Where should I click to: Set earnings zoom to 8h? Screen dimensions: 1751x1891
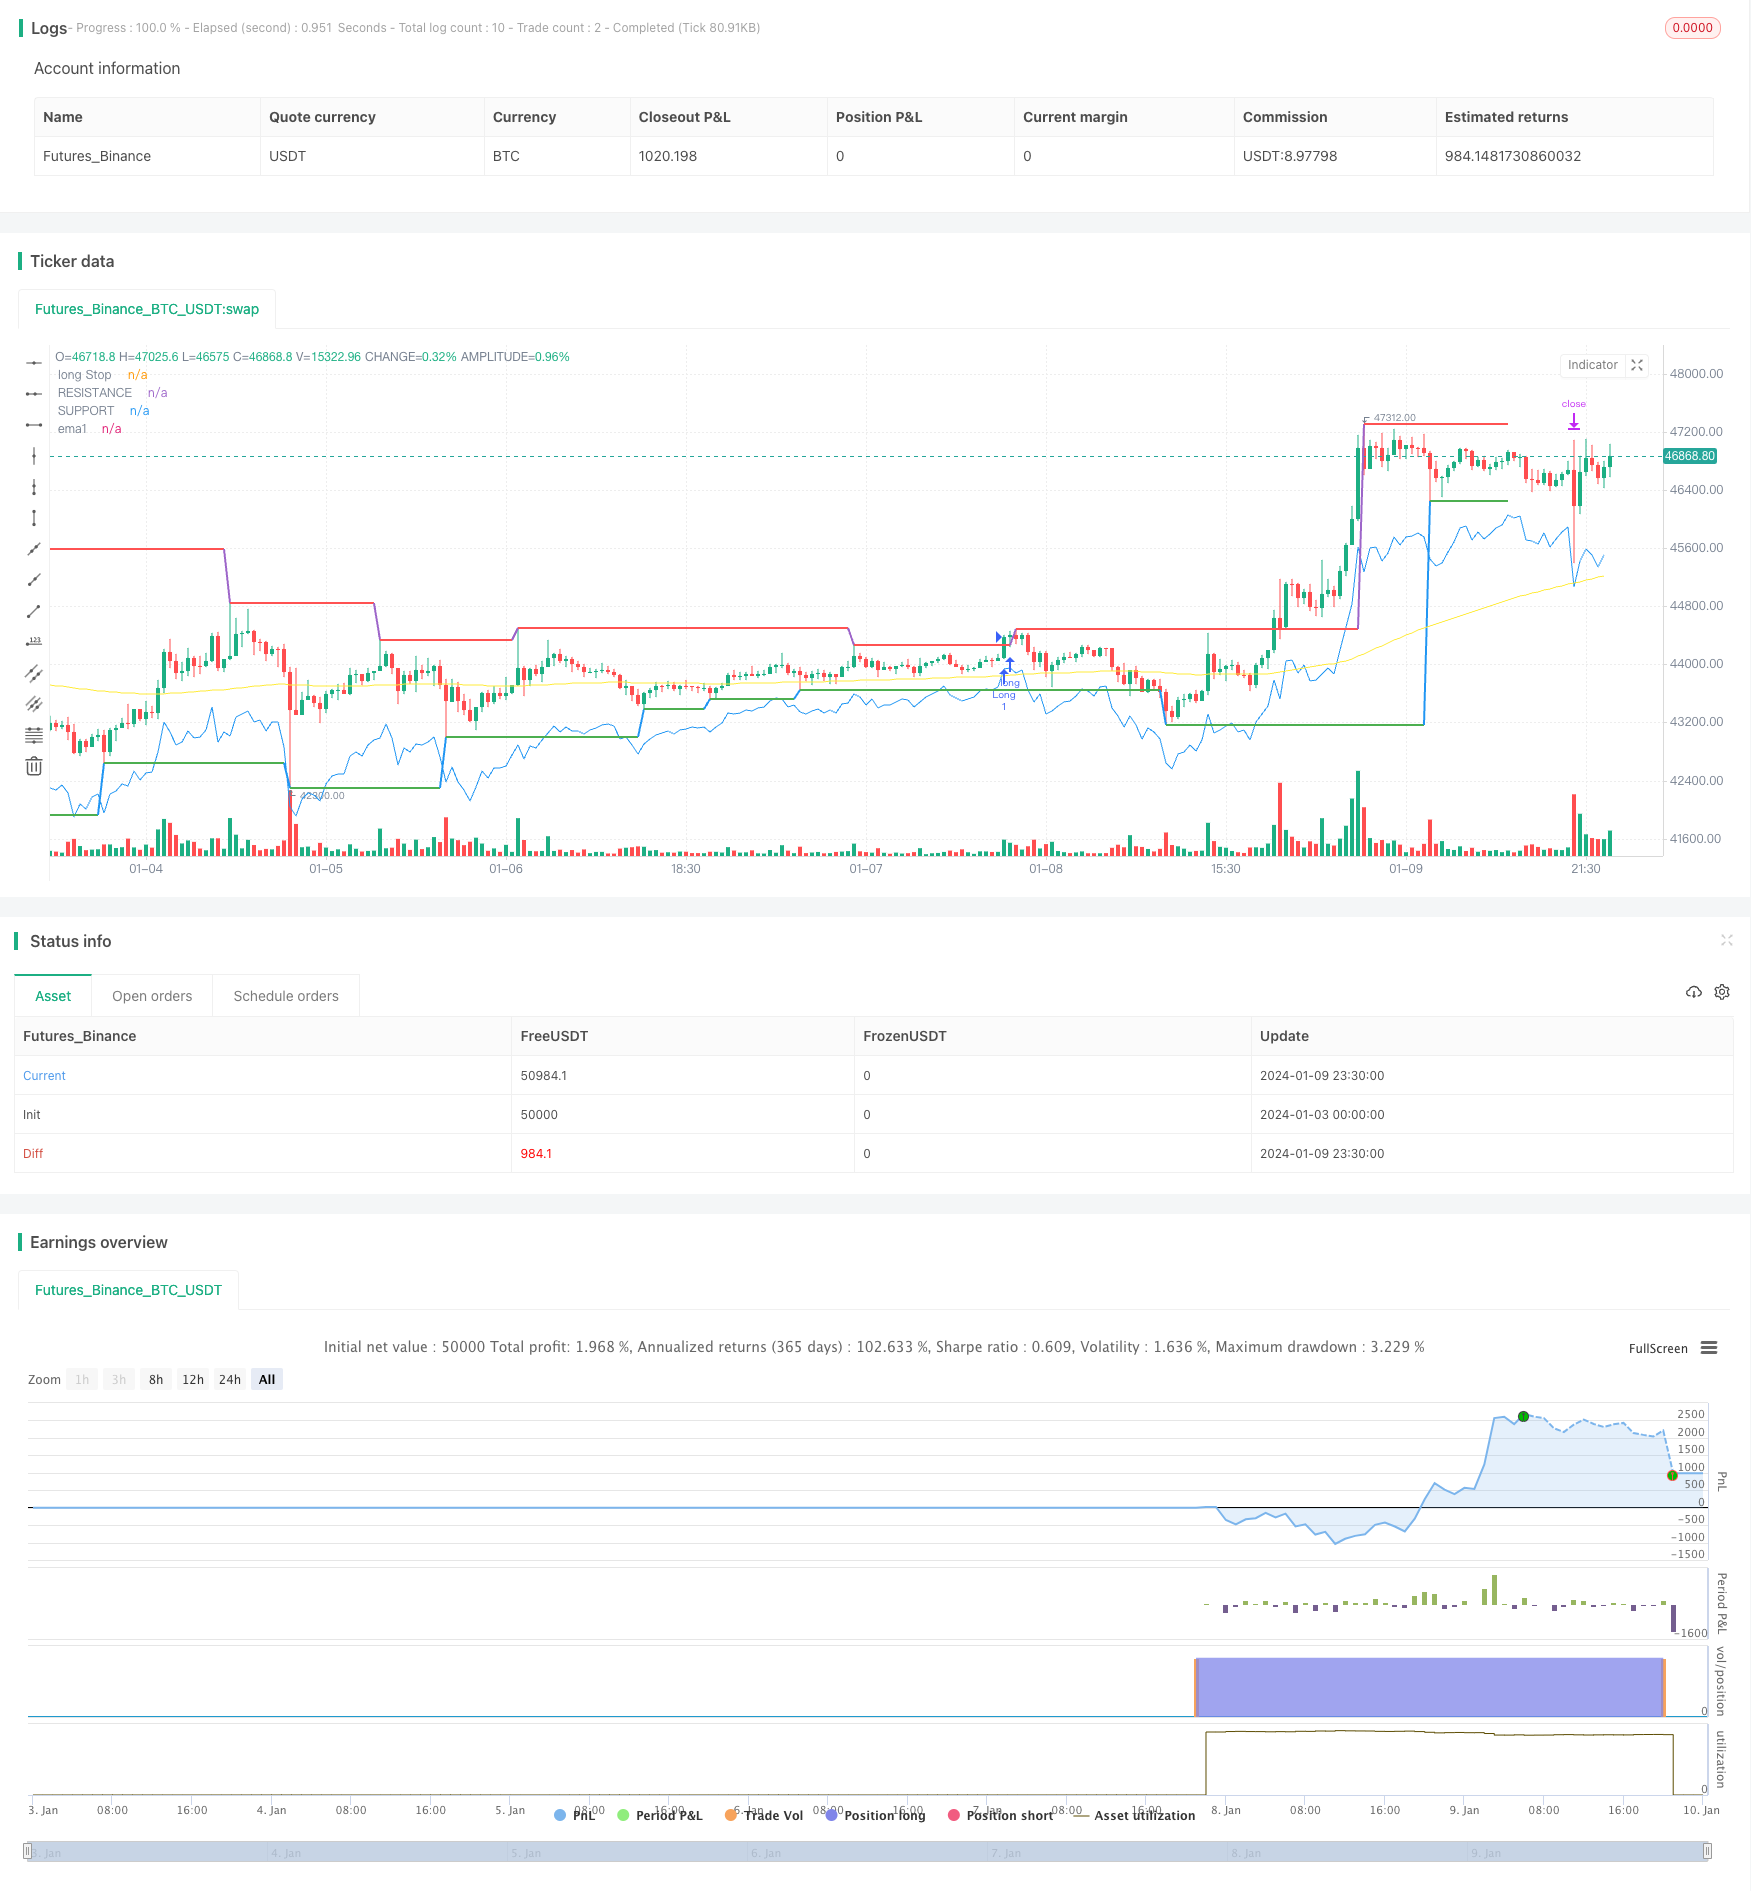point(156,1379)
